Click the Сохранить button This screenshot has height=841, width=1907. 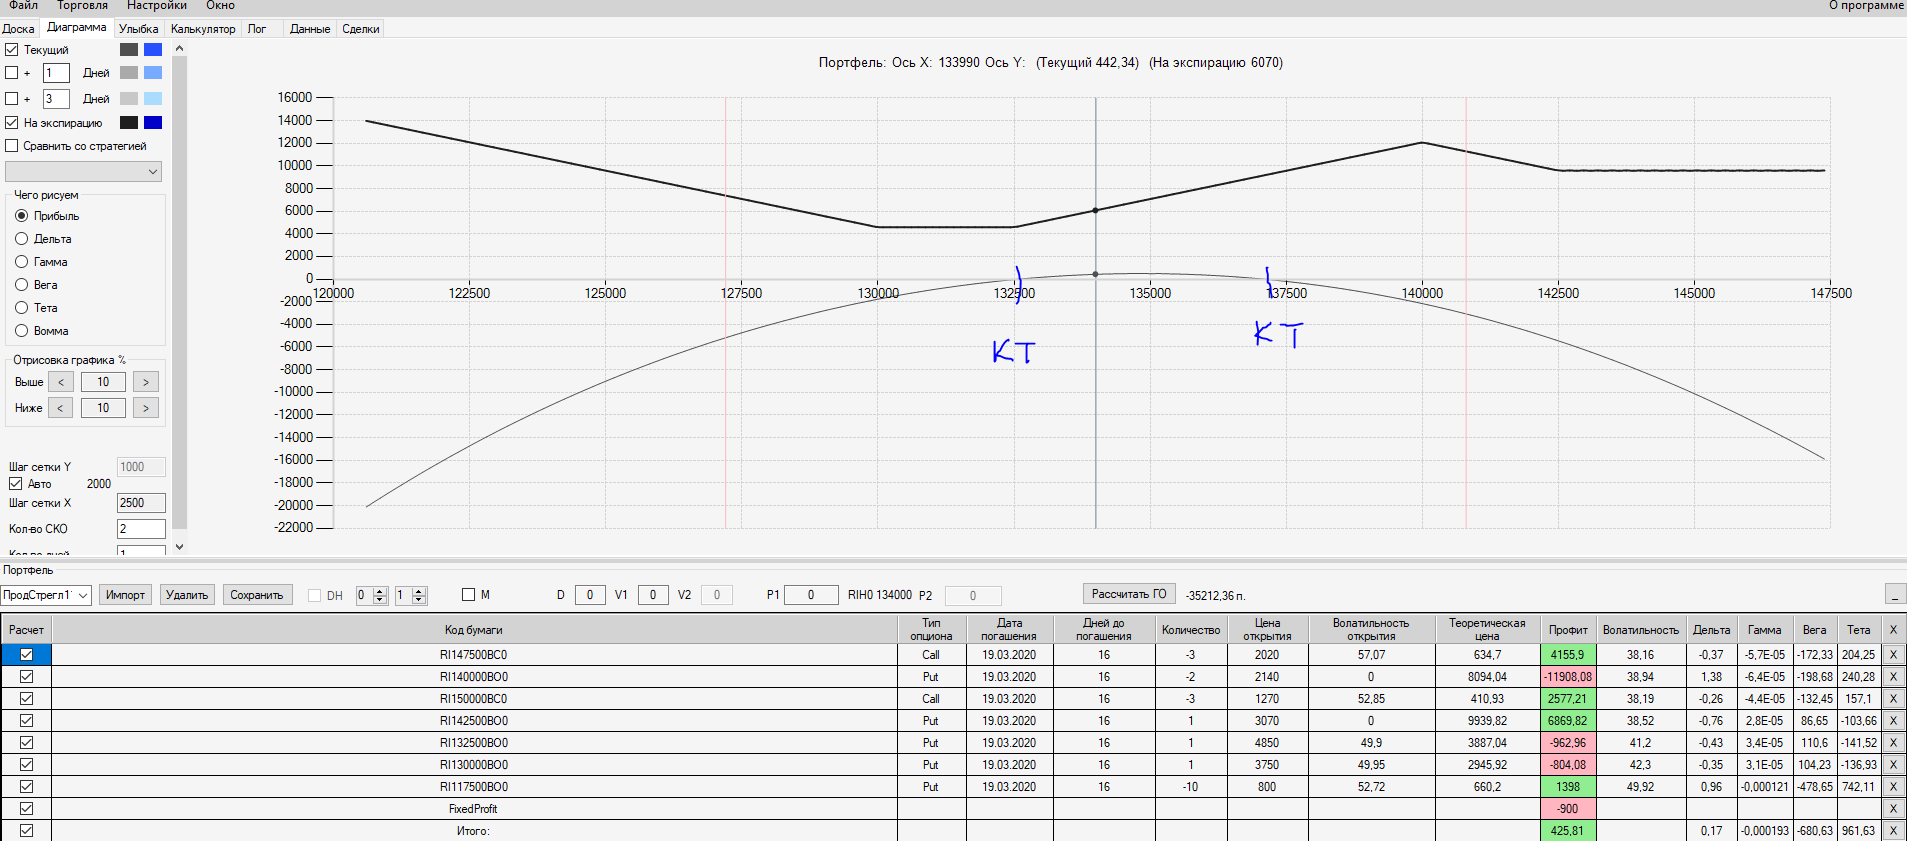257,595
